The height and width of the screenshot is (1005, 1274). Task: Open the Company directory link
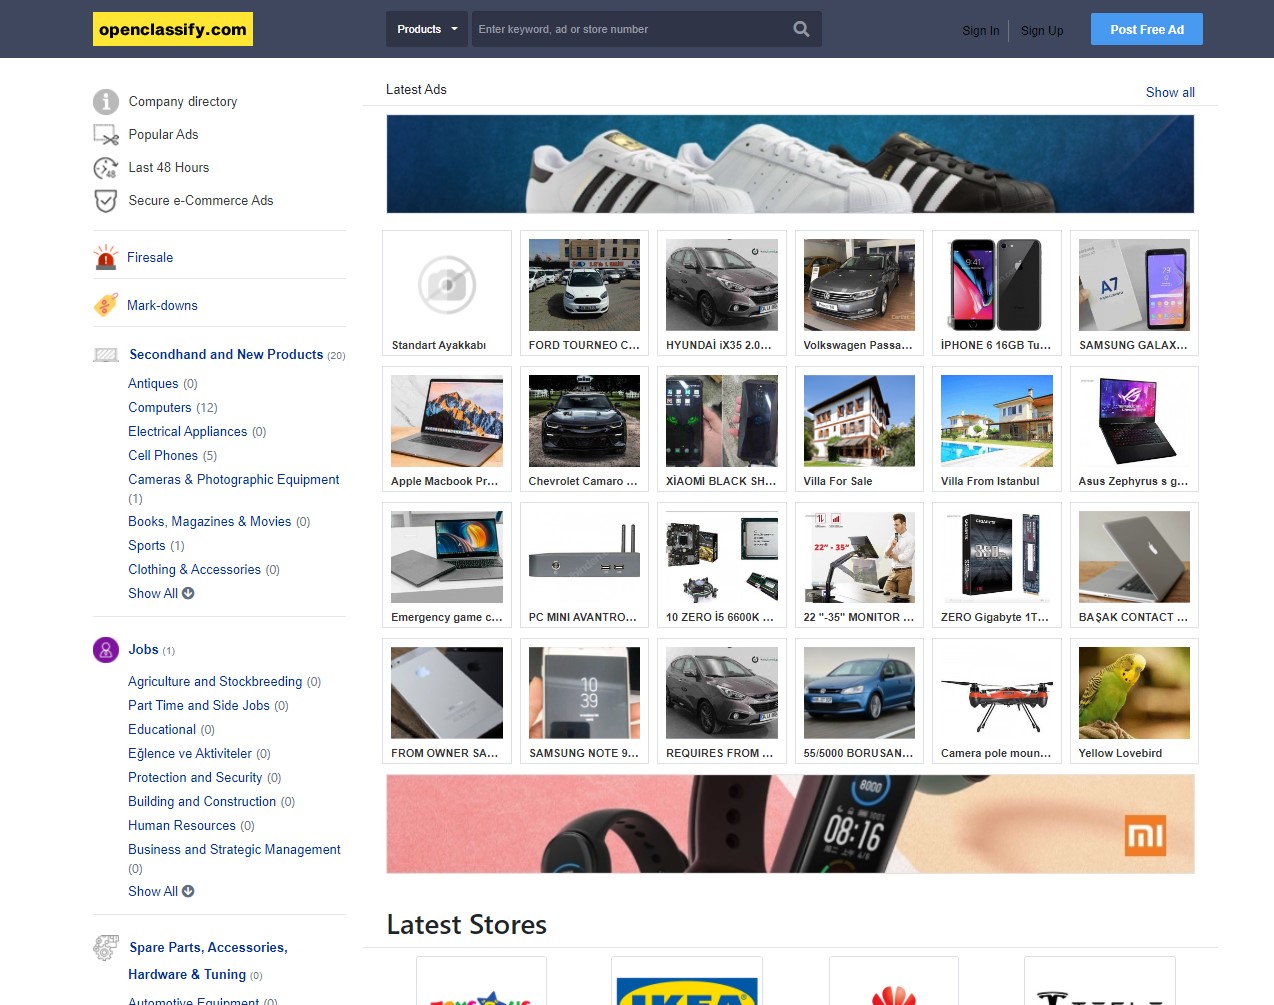point(183,102)
